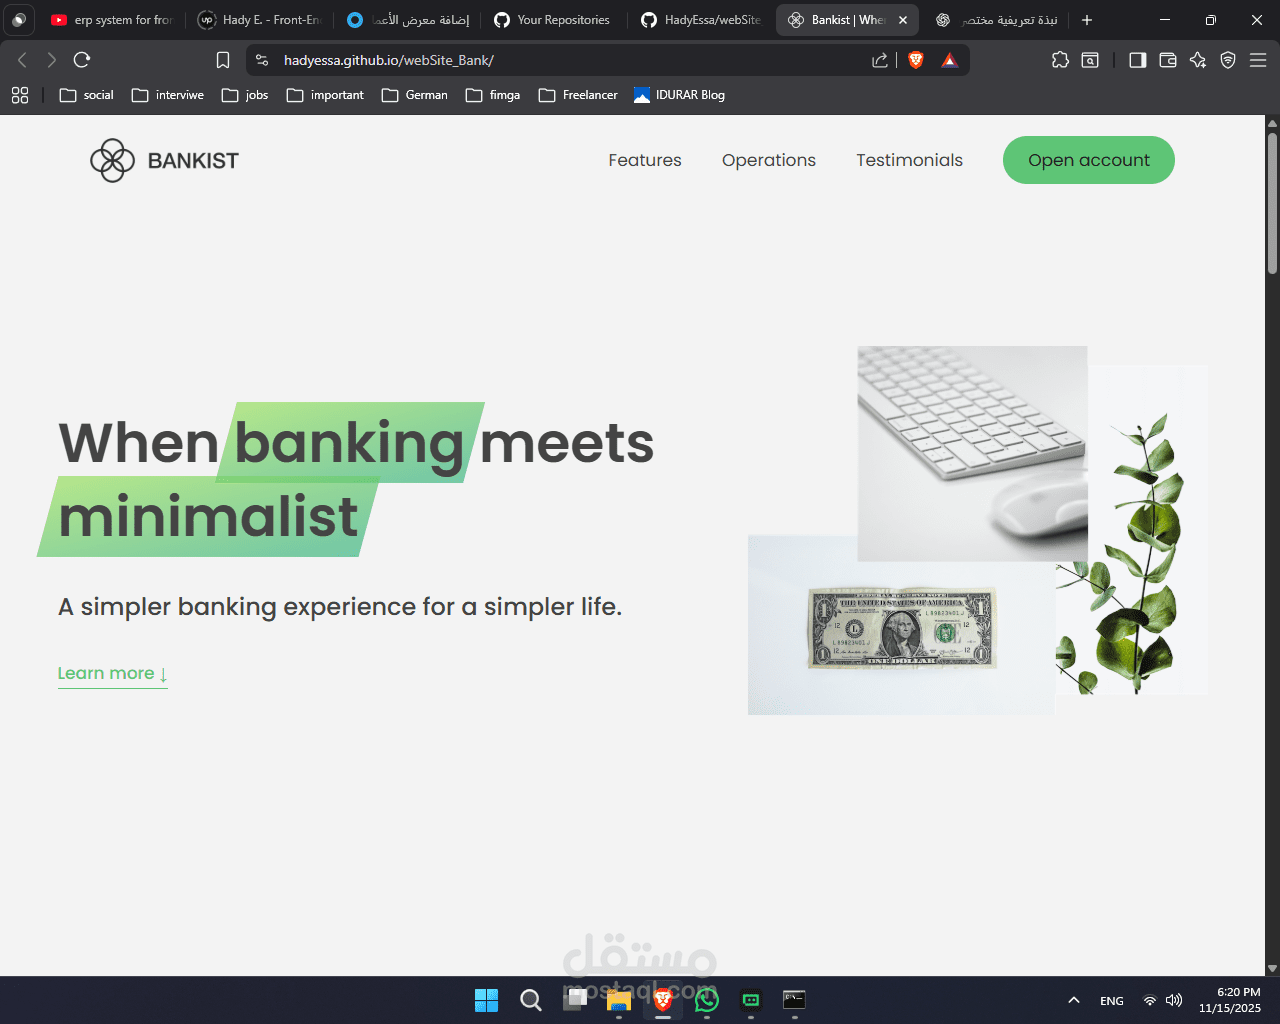This screenshot has width=1280, height=1024.
Task: Click the search tabs icon
Action: (1089, 60)
